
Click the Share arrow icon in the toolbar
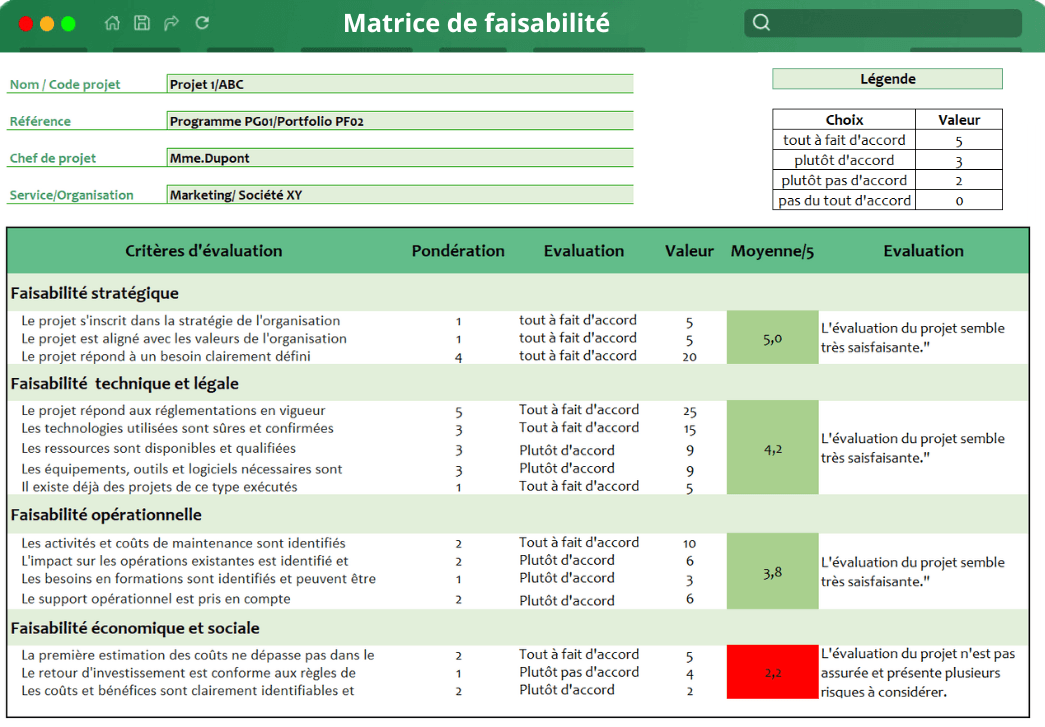(171, 21)
